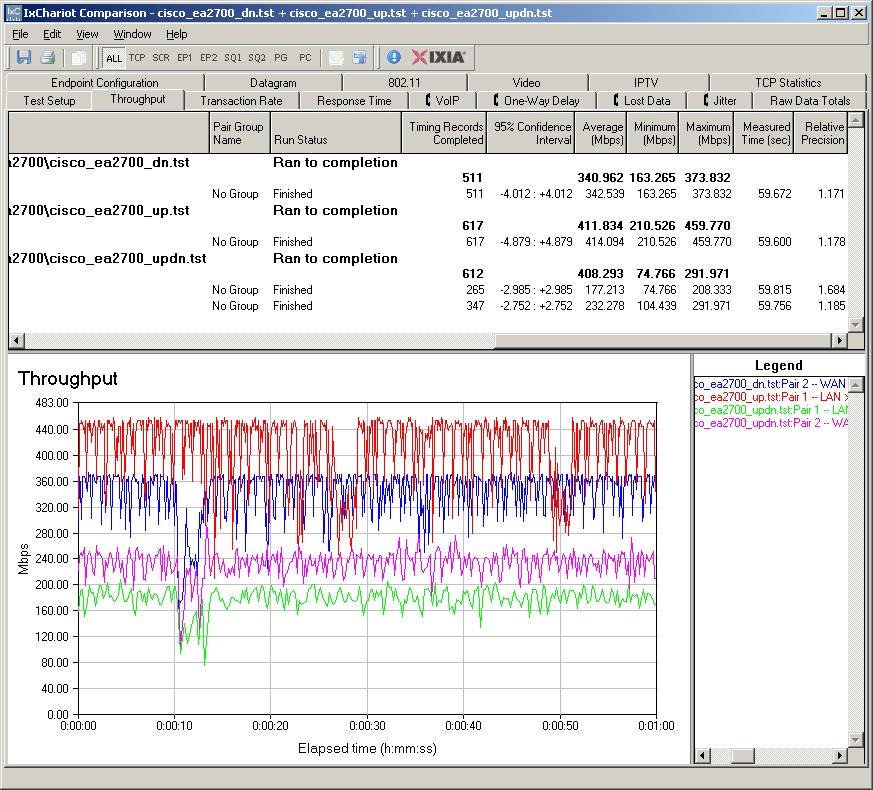
Task: Click the IxChariot title bar icon
Action: click(x=13, y=12)
